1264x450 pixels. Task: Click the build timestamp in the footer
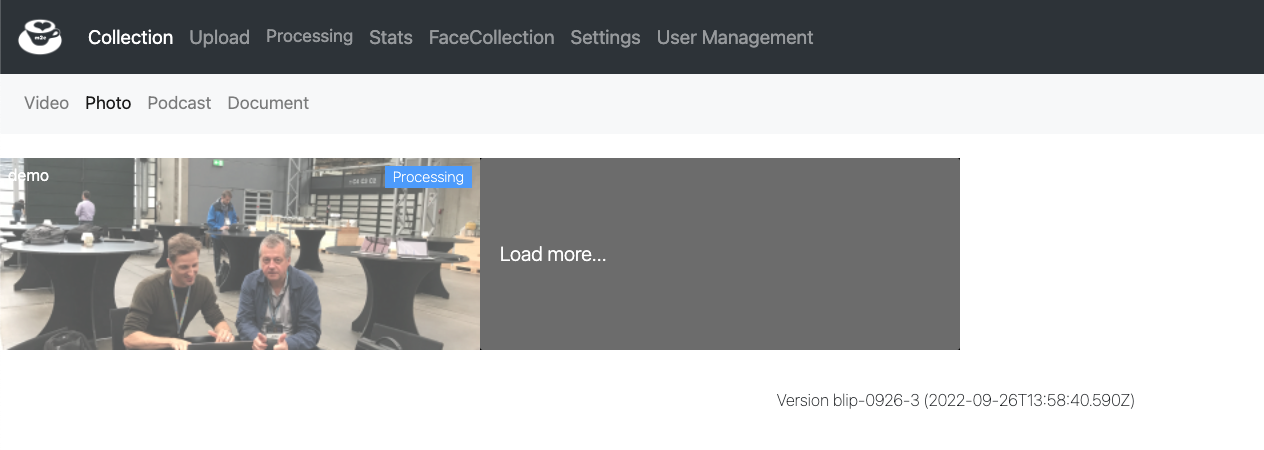[1029, 401]
